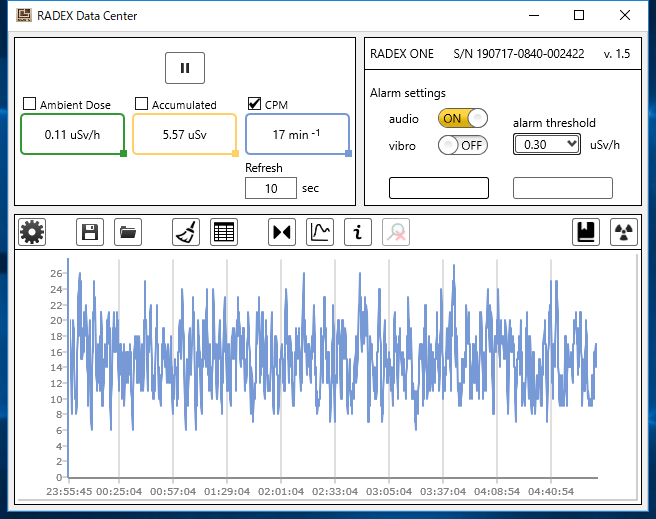Open the book/manual icon

[x=586, y=232]
